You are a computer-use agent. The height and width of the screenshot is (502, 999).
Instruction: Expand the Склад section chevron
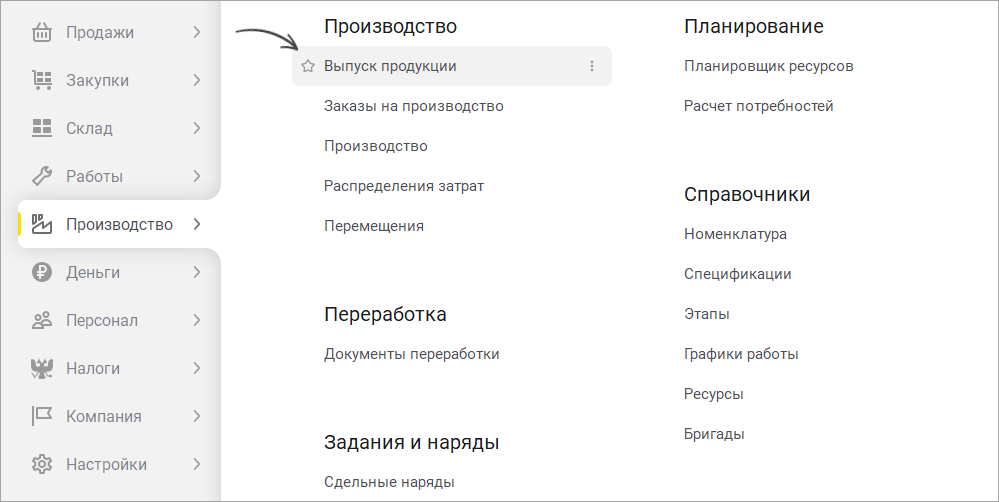click(x=197, y=128)
